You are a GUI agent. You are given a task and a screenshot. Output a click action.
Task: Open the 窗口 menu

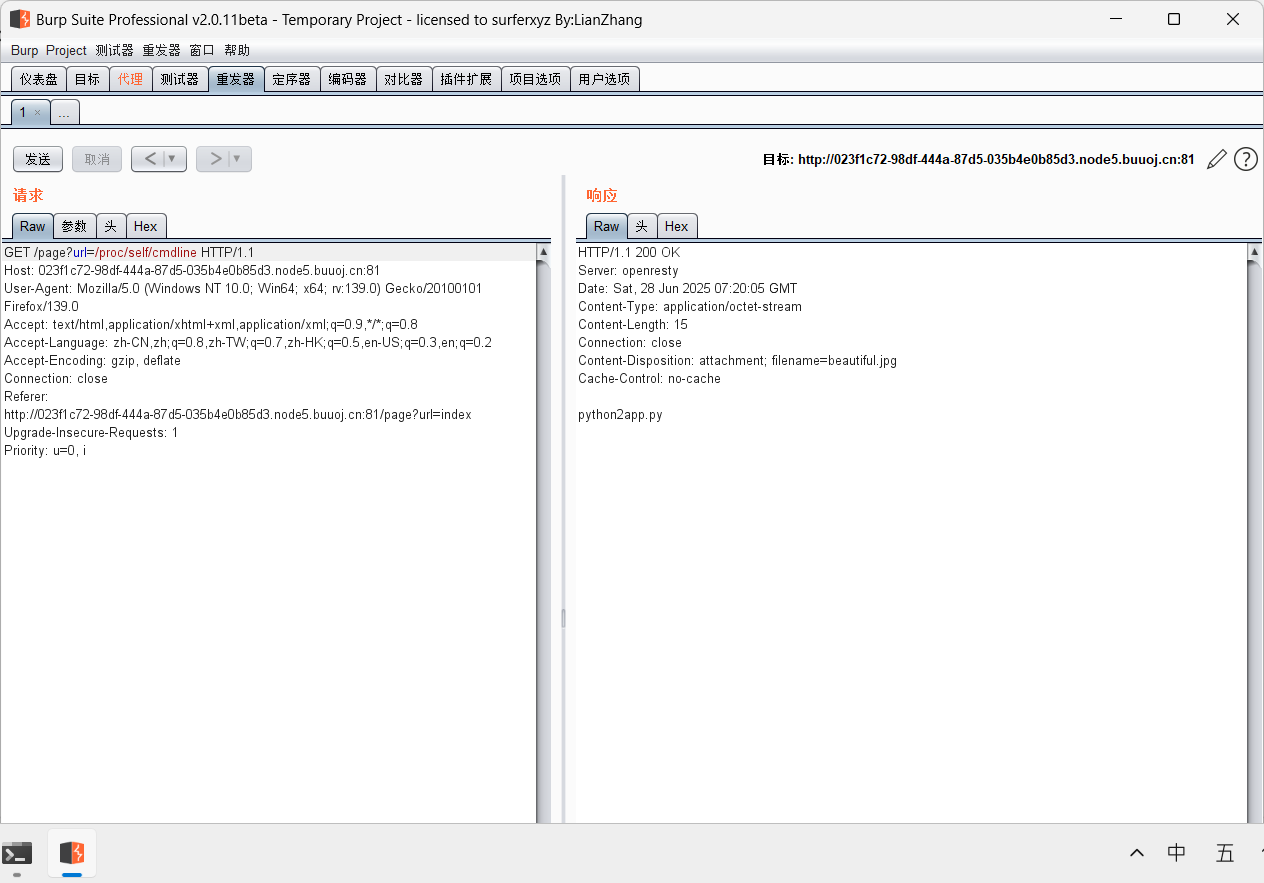[202, 50]
